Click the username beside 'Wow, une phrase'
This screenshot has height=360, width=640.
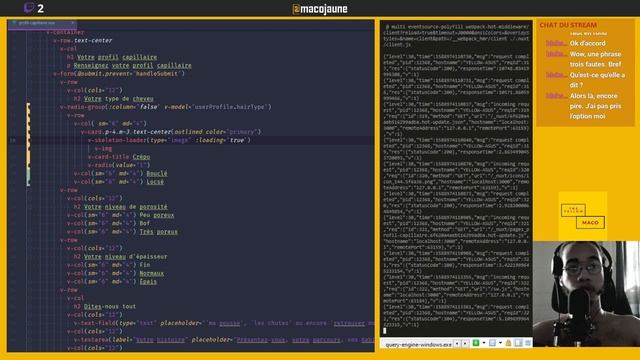click(x=556, y=54)
